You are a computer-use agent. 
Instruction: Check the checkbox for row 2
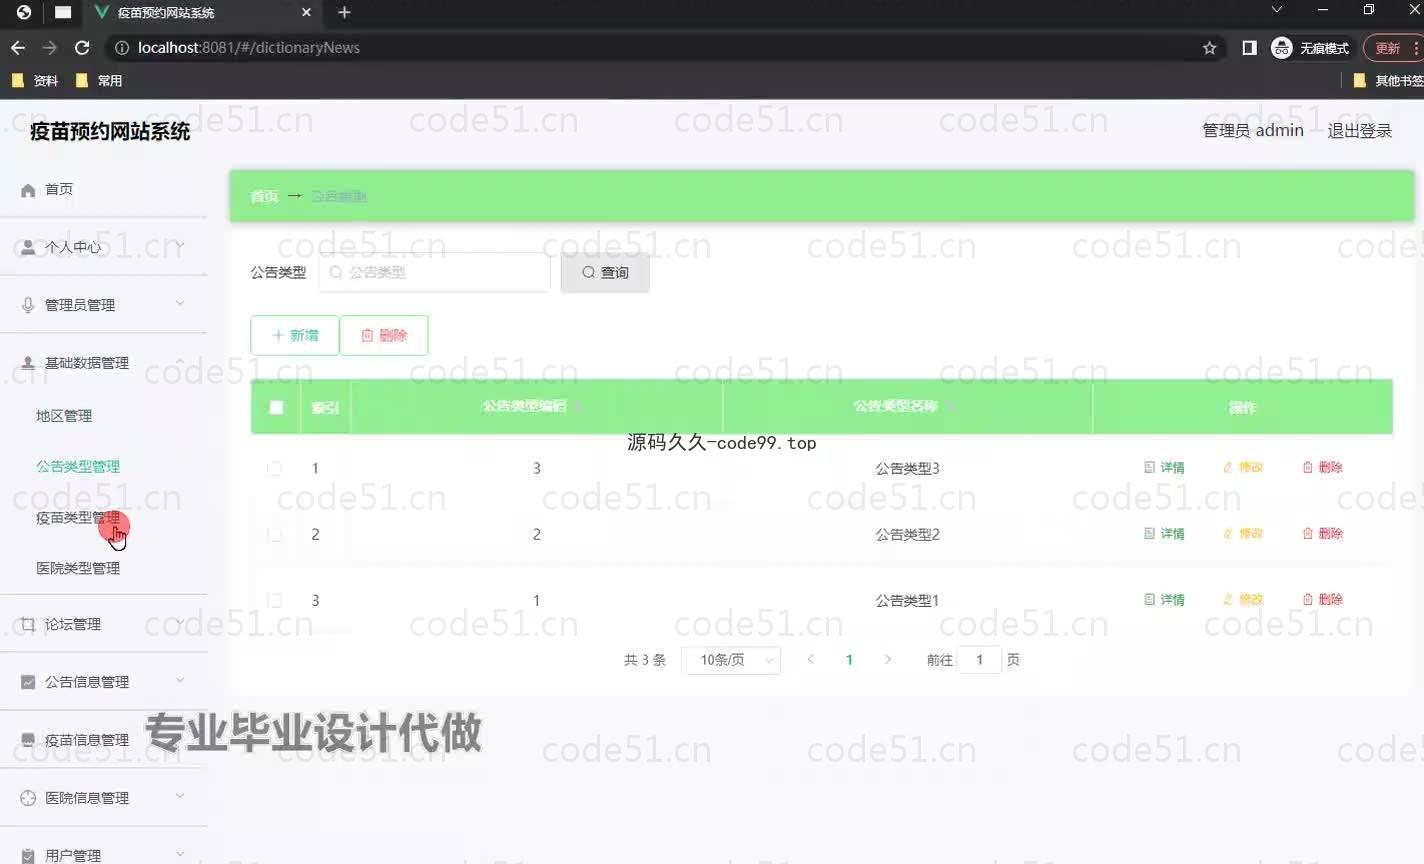(x=274, y=534)
